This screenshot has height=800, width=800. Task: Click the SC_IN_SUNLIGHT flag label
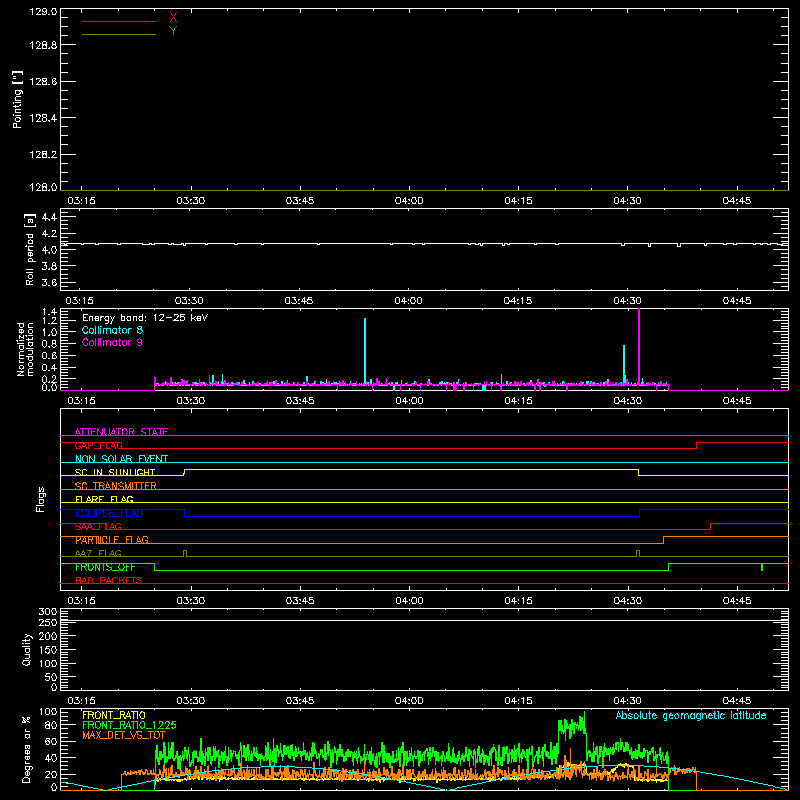coord(115,472)
